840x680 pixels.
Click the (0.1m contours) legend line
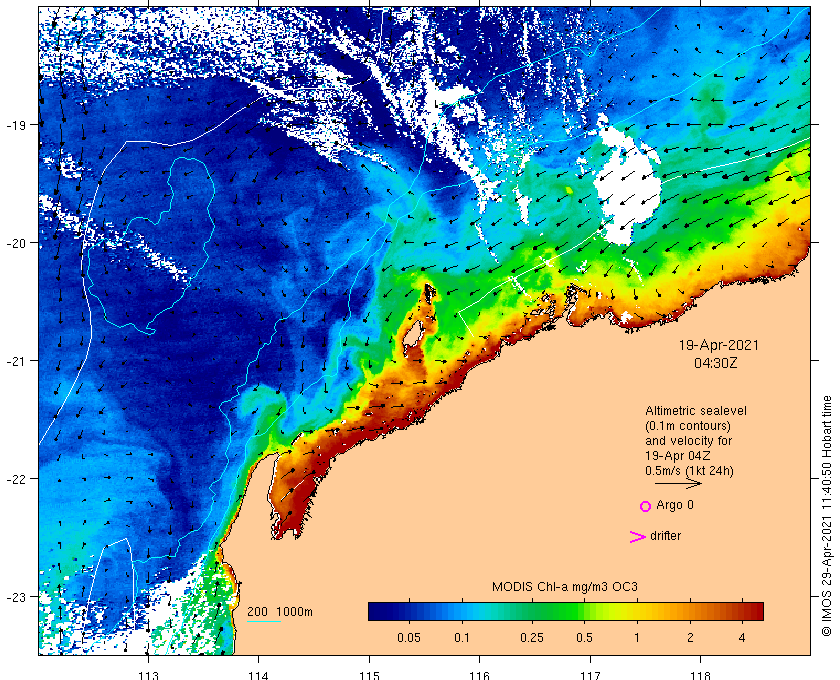click(x=688, y=426)
